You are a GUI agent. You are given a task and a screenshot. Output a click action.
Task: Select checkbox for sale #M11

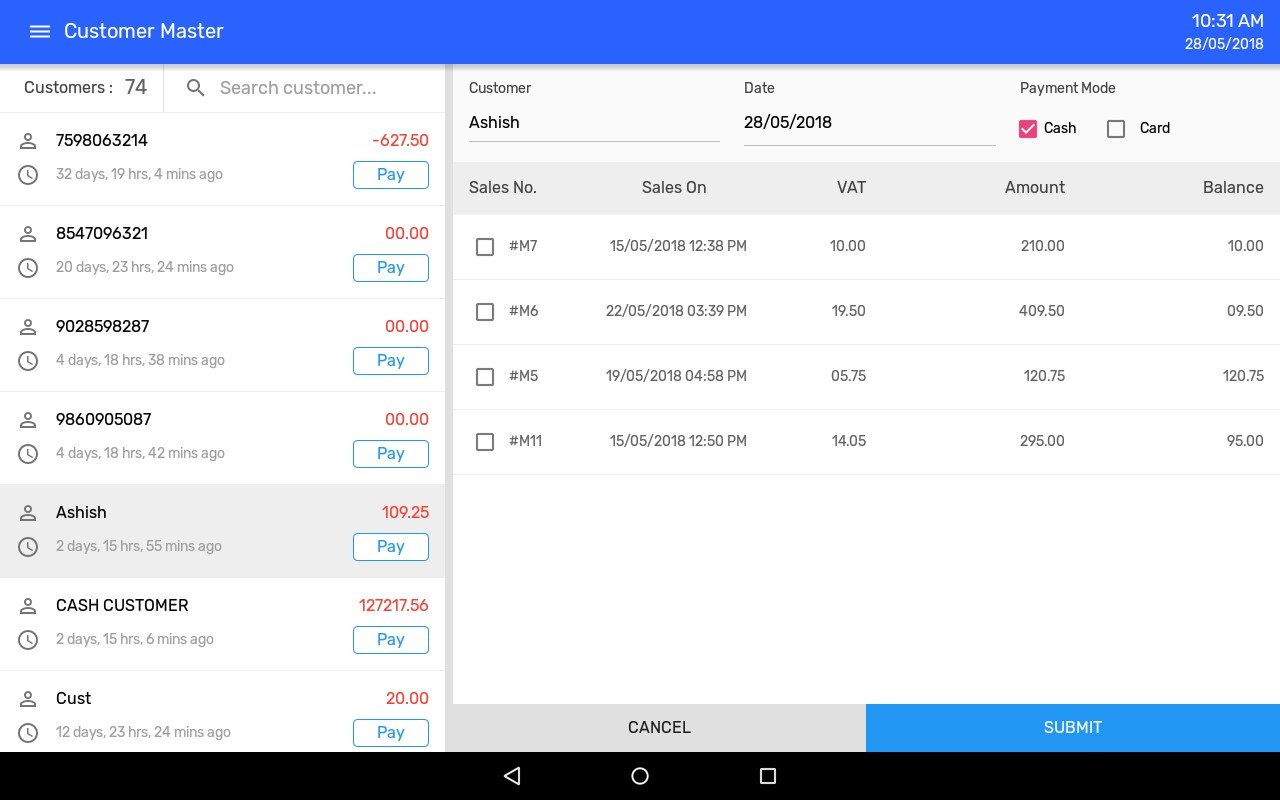[485, 442]
